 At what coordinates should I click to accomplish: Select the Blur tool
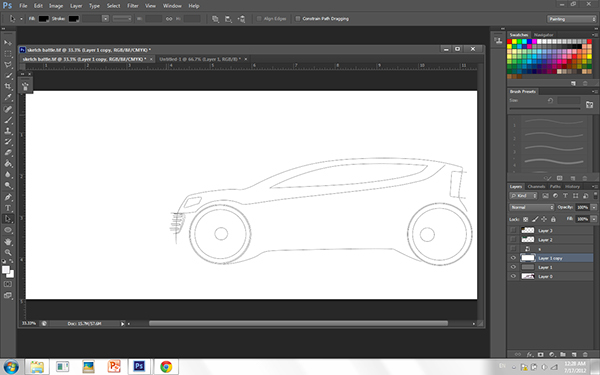(x=8, y=174)
